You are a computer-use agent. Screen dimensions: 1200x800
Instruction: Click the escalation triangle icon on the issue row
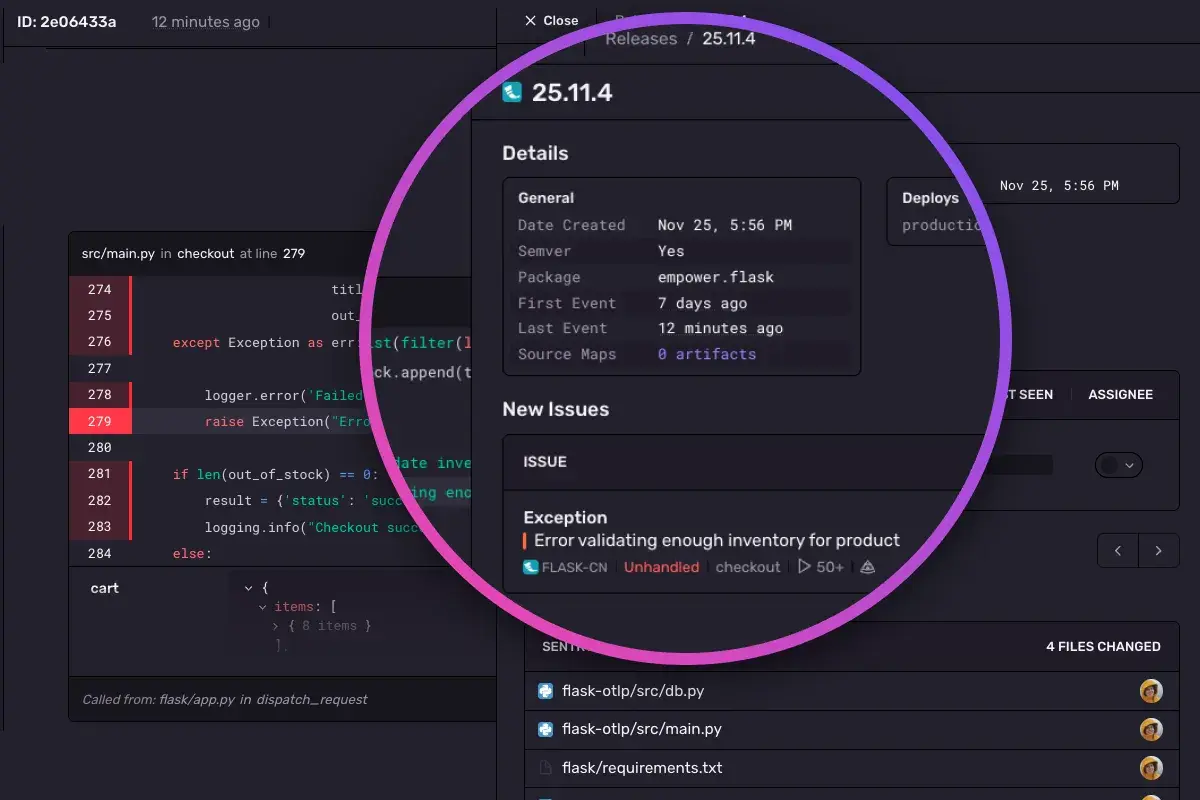click(x=866, y=566)
